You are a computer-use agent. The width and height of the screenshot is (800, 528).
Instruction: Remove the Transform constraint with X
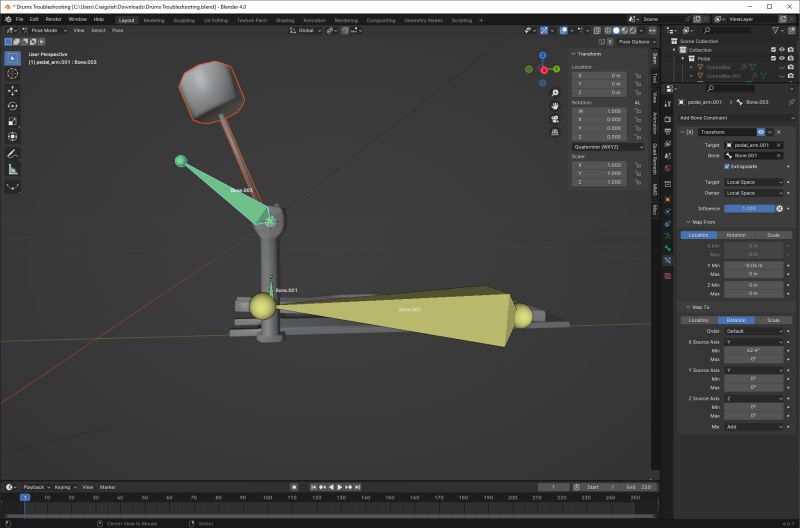[x=779, y=132]
